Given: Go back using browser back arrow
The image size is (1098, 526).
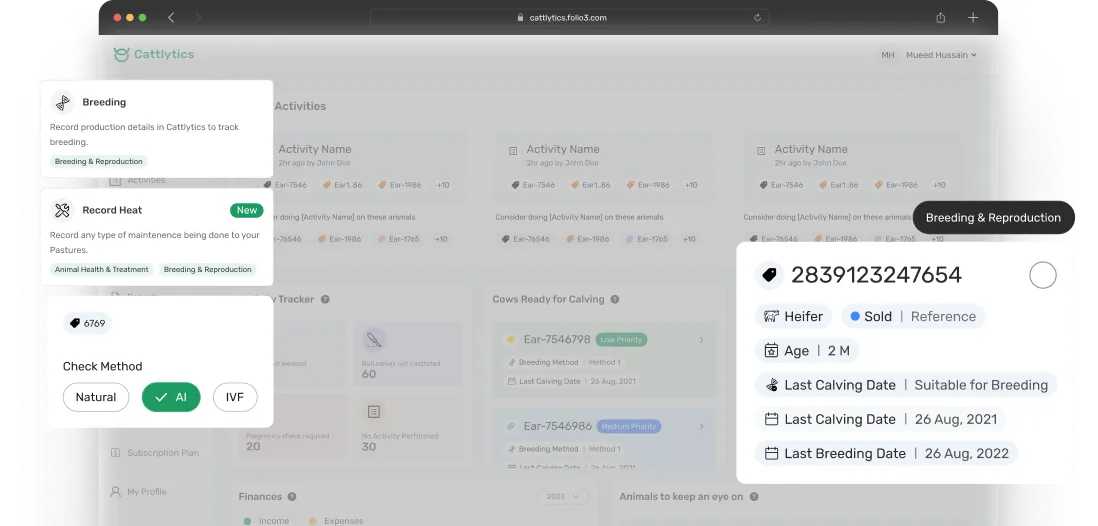Looking at the screenshot, I should tap(171, 18).
